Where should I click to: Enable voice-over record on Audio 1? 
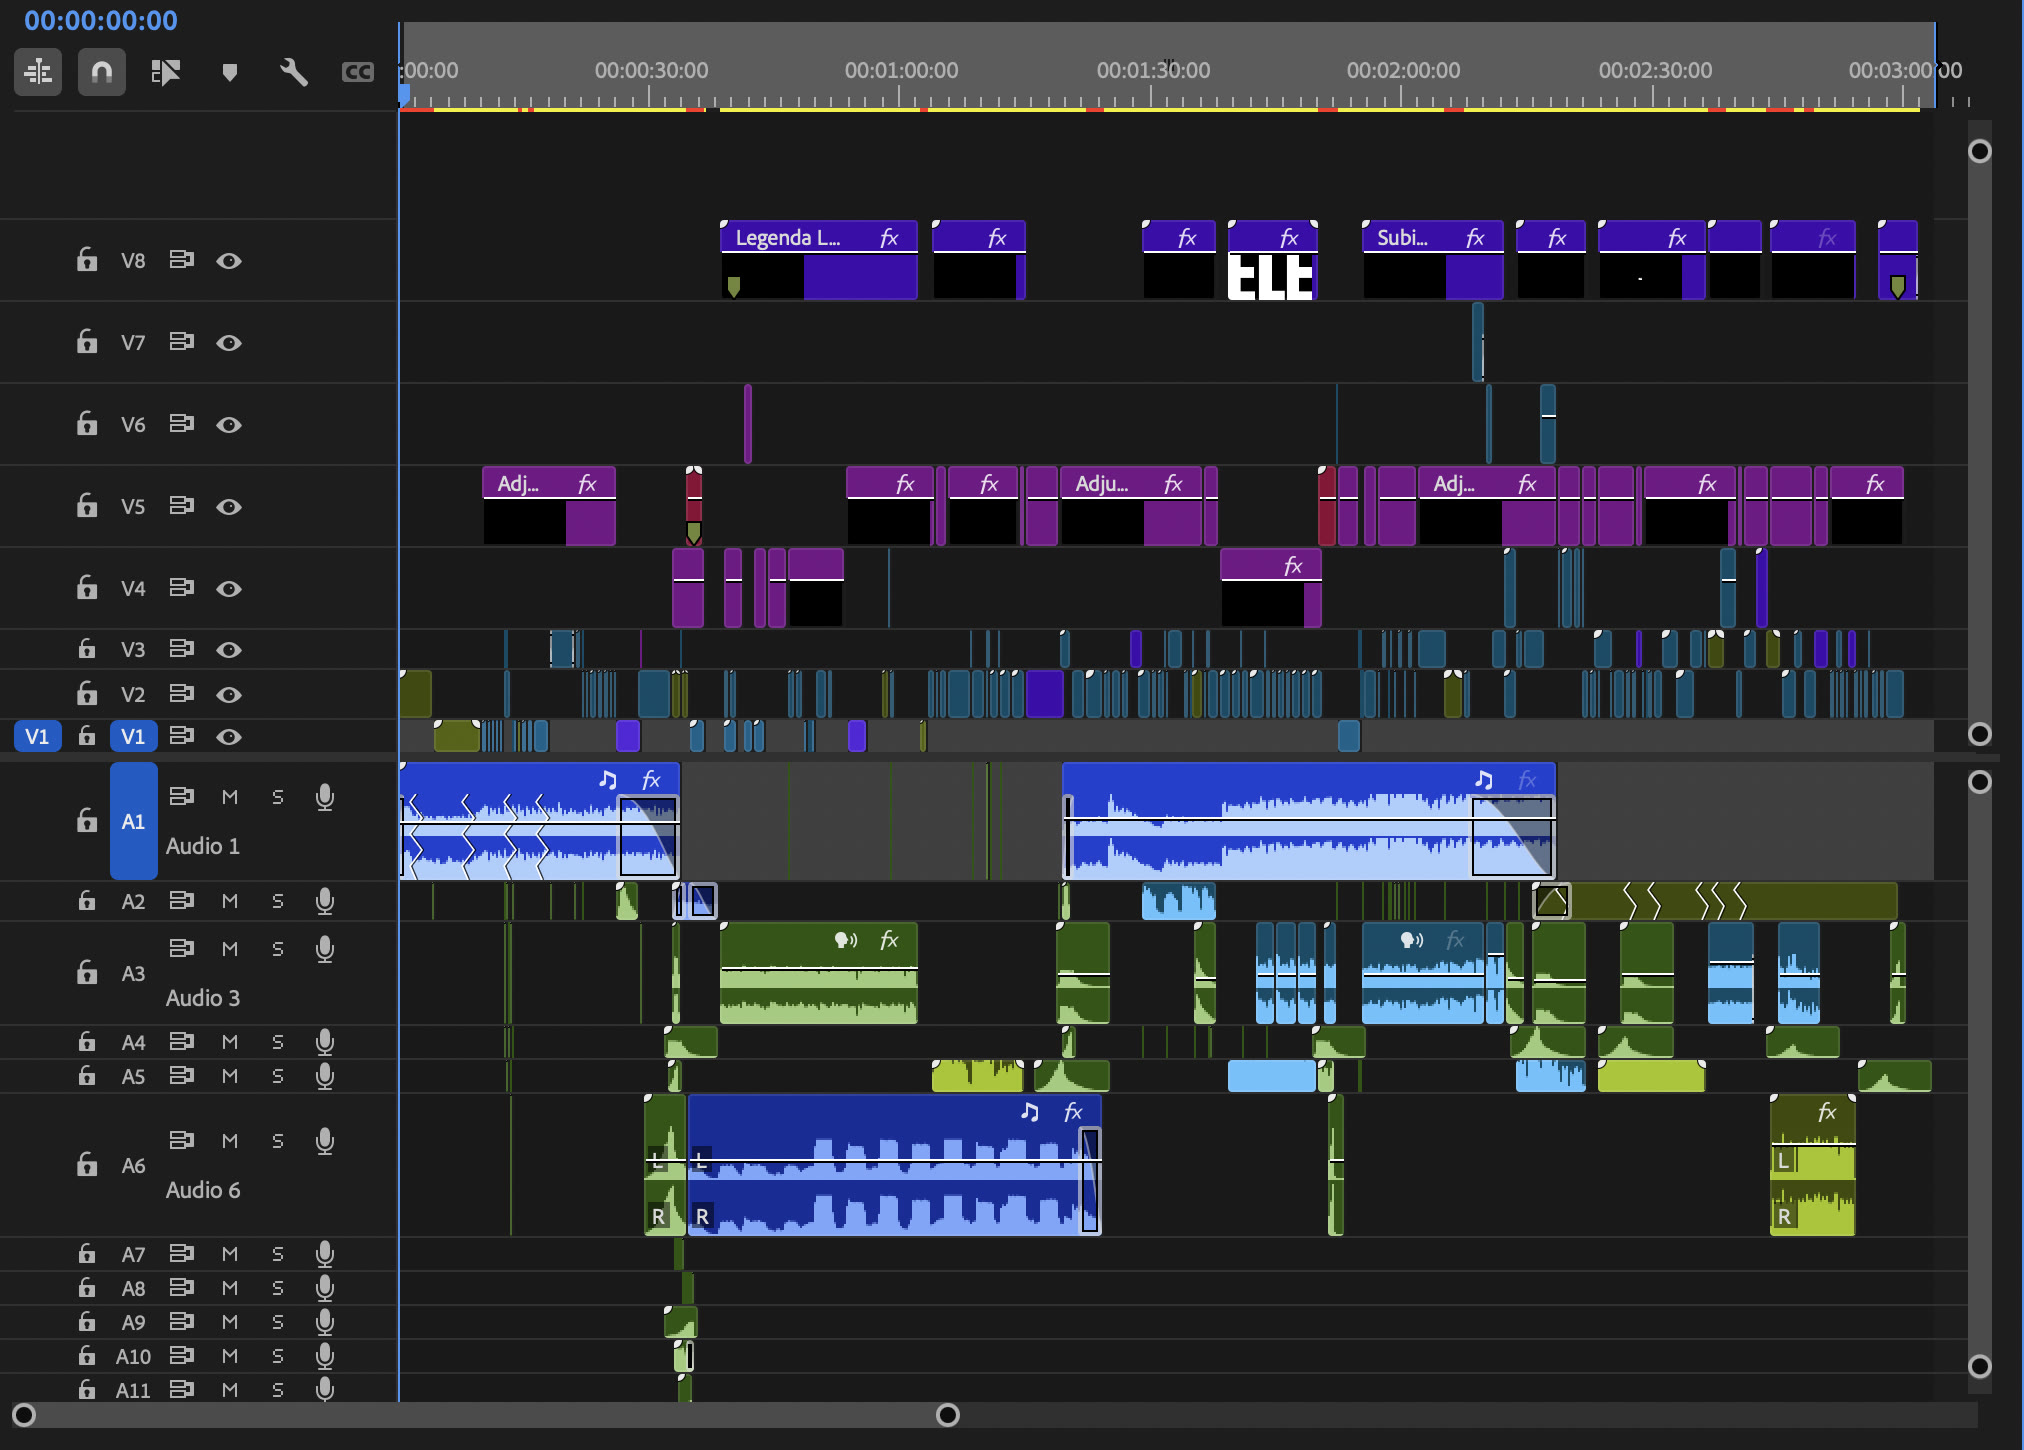click(x=325, y=797)
